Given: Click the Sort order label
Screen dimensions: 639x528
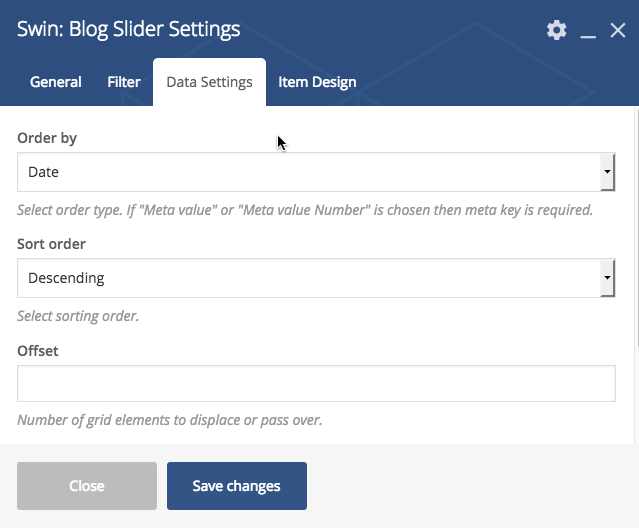Looking at the screenshot, I should coord(51,244).
